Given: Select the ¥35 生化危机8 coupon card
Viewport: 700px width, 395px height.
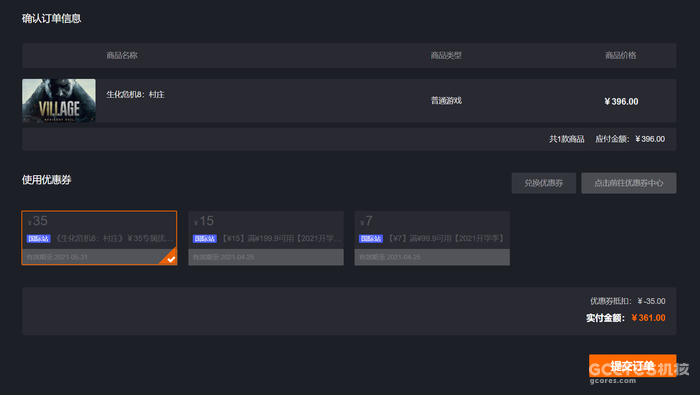Looking at the screenshot, I should [99, 238].
